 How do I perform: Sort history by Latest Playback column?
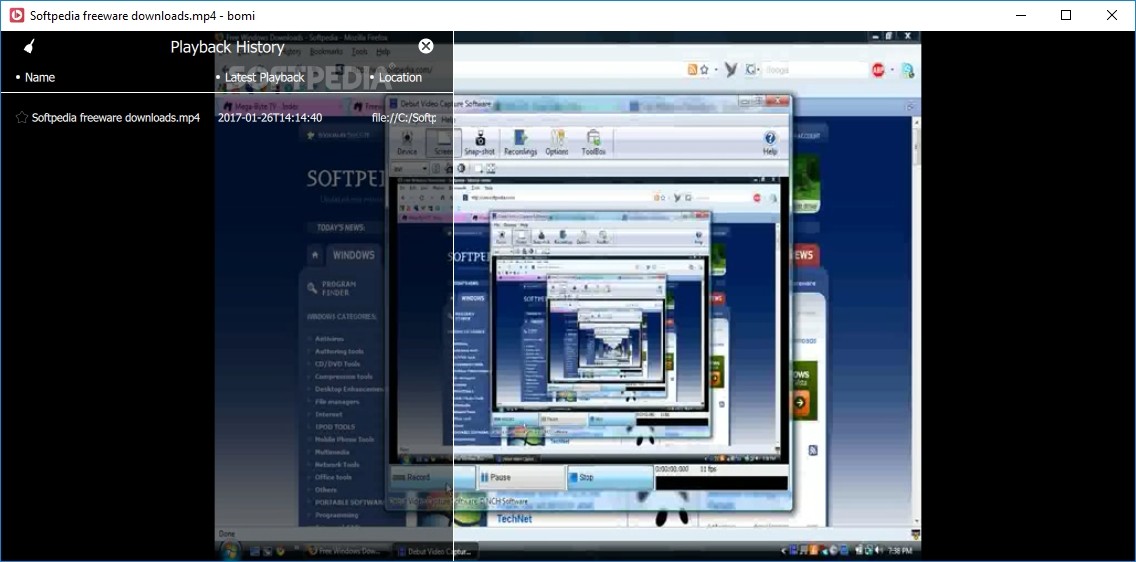pyautogui.click(x=264, y=77)
